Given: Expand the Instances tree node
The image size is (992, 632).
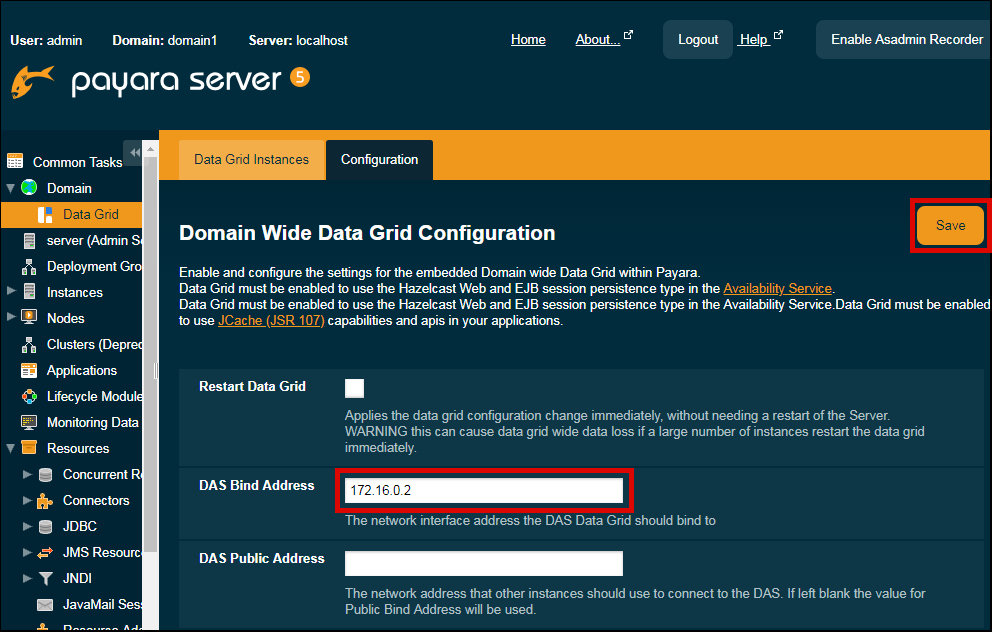Looking at the screenshot, I should click(x=11, y=292).
